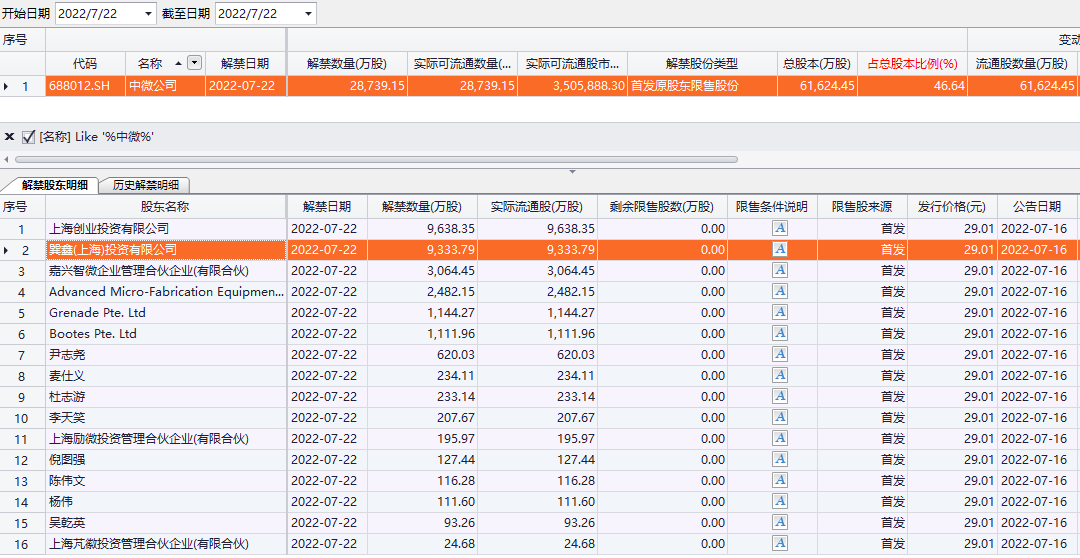Uncheck the [名称] Like '%中微%' filter checkbox
The image size is (1080, 558).
point(28,137)
